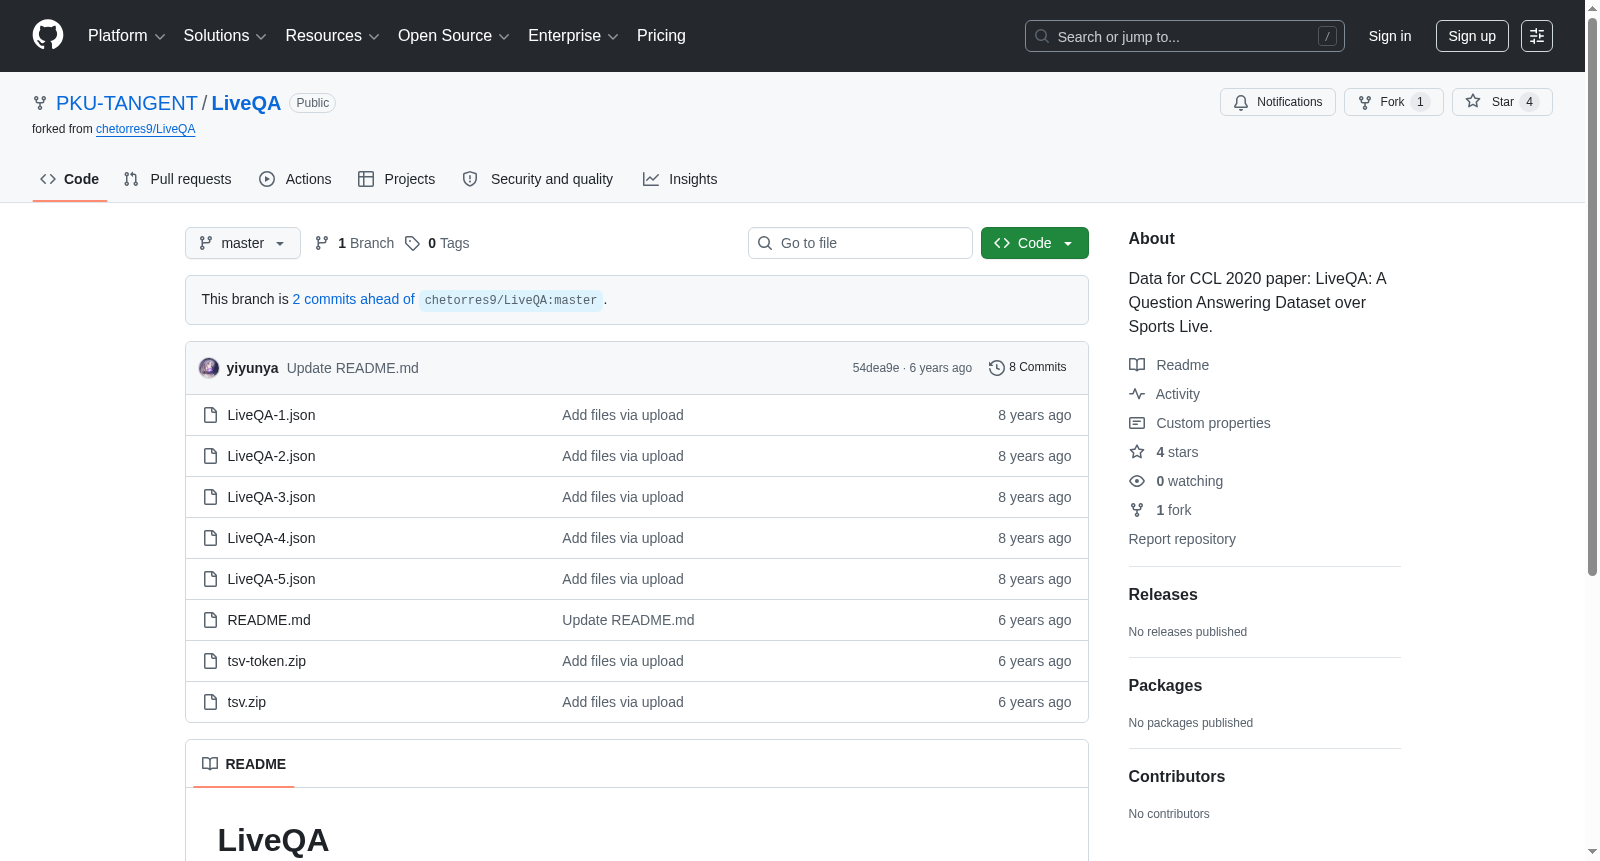Click the Activity pulse icon
This screenshot has width=1600, height=861.
click(x=1137, y=394)
